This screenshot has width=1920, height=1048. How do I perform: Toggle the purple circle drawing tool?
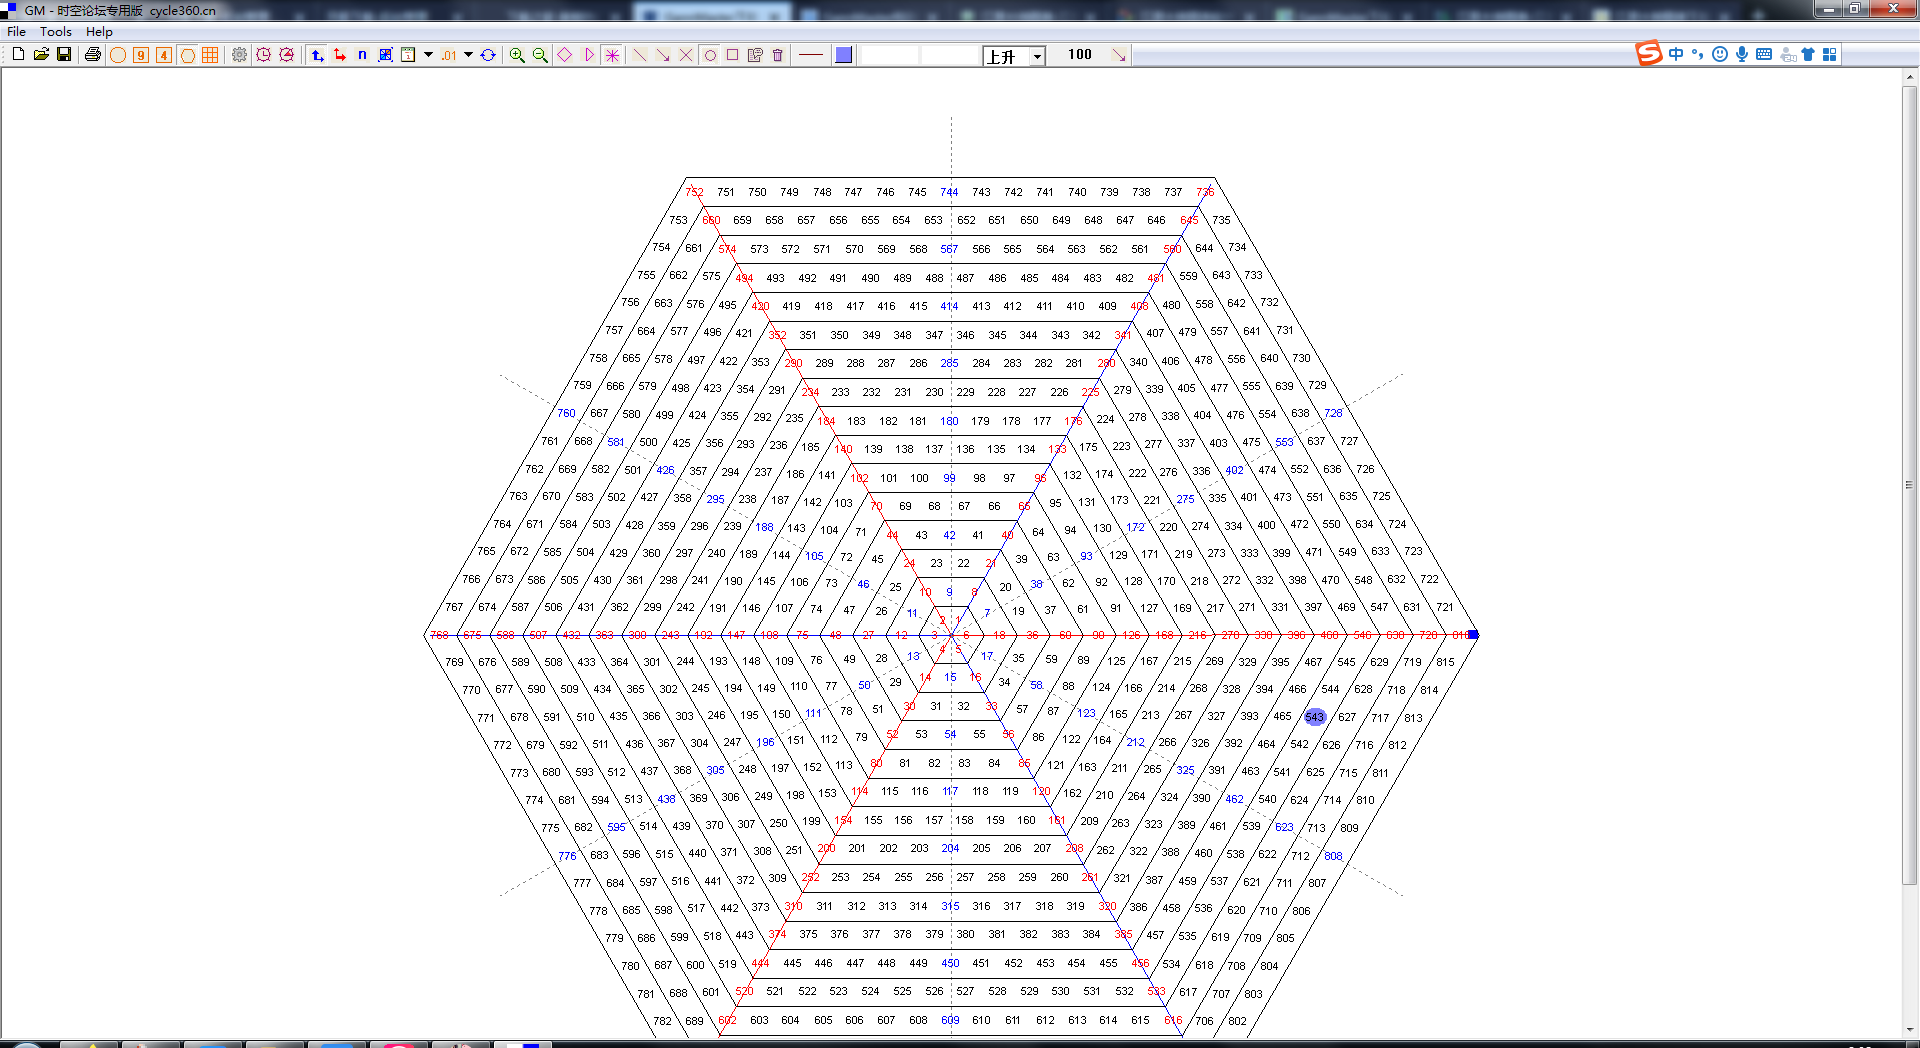(710, 55)
